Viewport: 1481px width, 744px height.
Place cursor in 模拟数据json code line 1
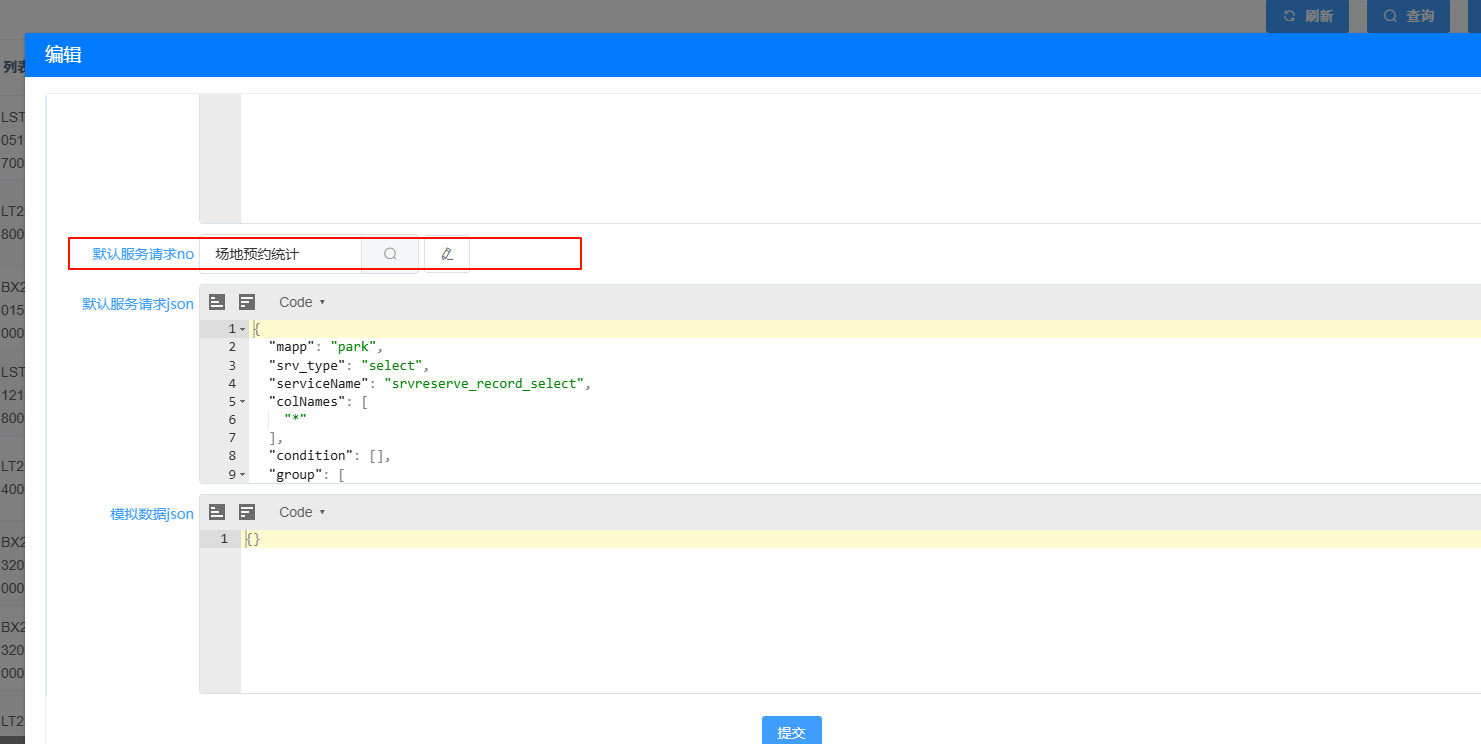tap(600, 539)
